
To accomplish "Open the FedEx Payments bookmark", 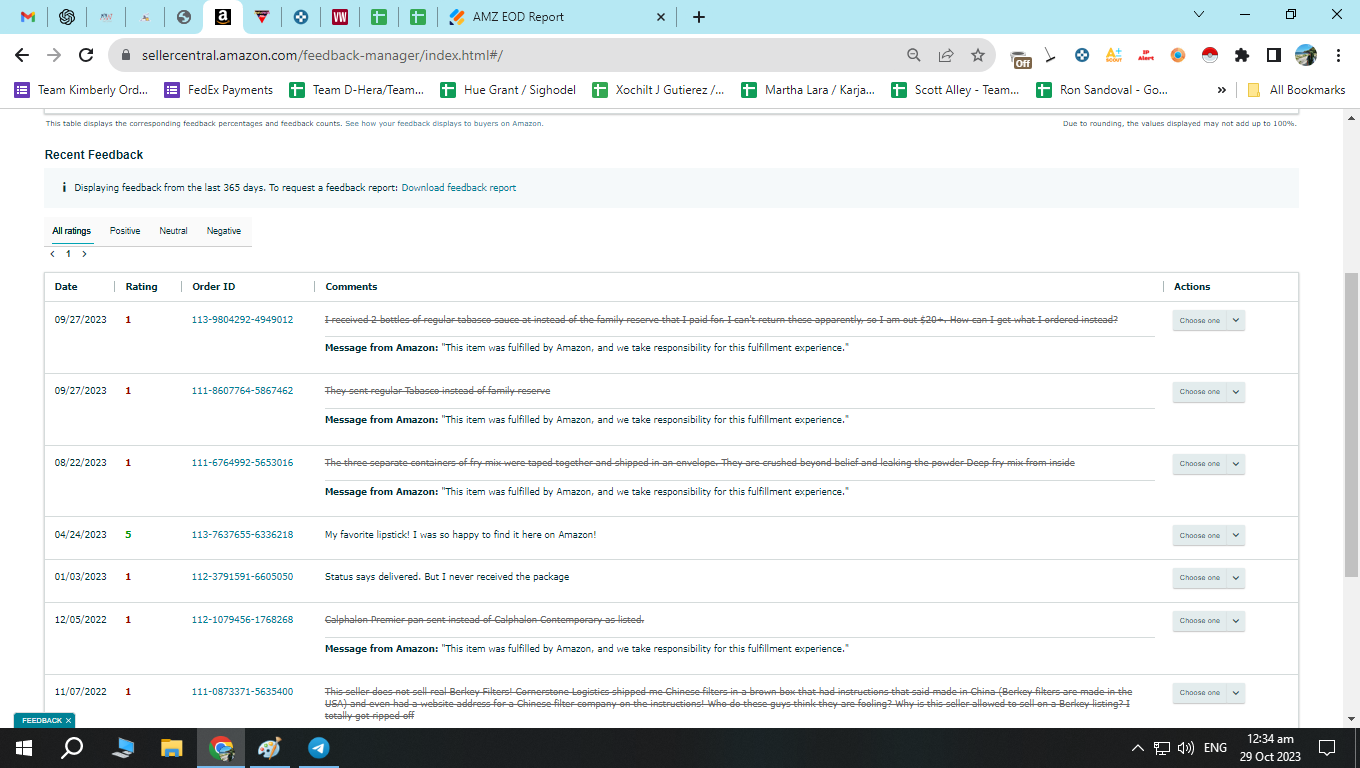I will click(x=219, y=89).
